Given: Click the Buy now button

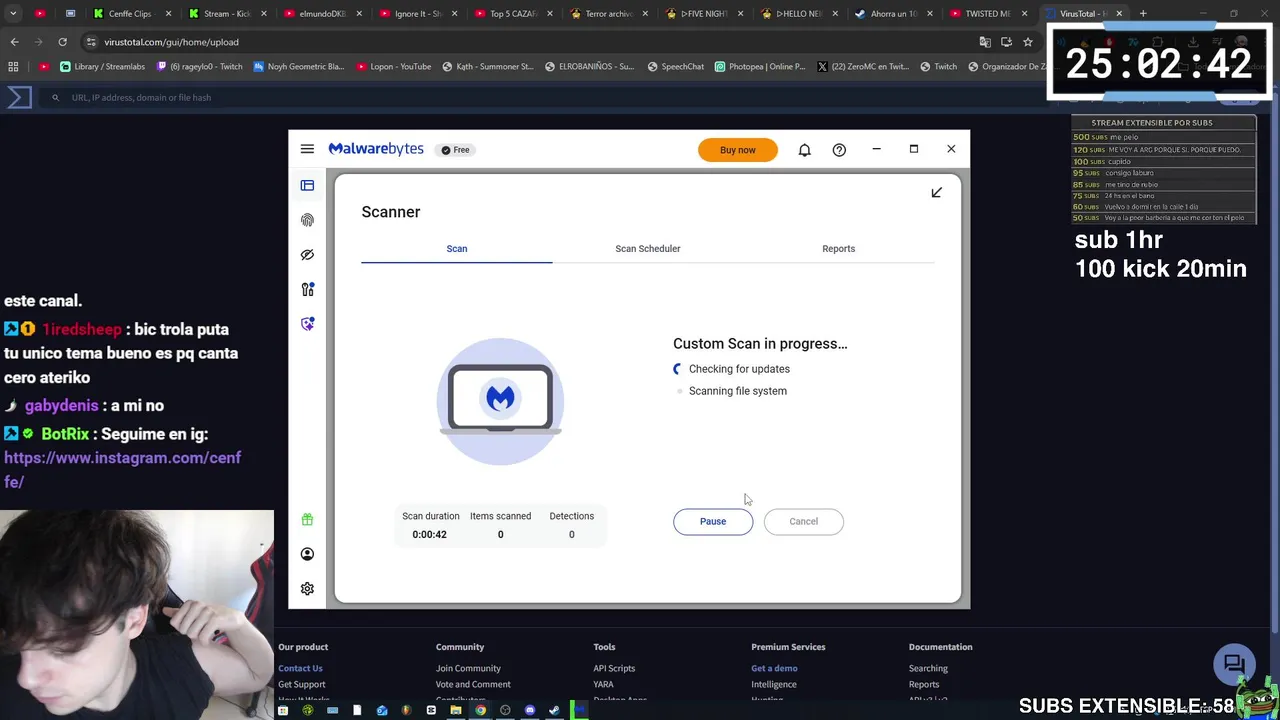Looking at the screenshot, I should tap(737, 150).
